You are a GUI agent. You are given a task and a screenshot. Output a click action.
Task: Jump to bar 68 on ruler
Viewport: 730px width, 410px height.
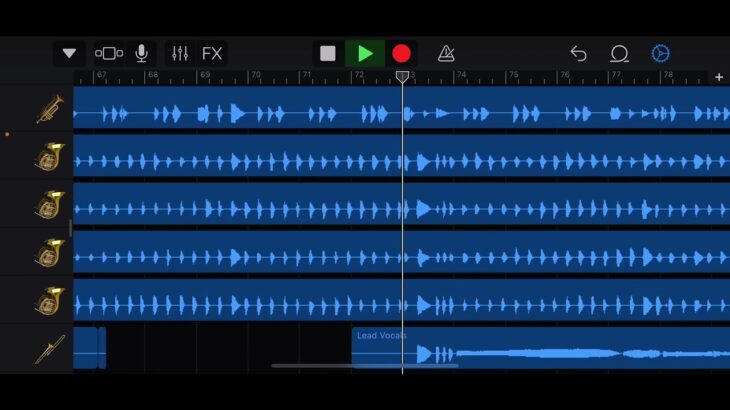(153, 75)
